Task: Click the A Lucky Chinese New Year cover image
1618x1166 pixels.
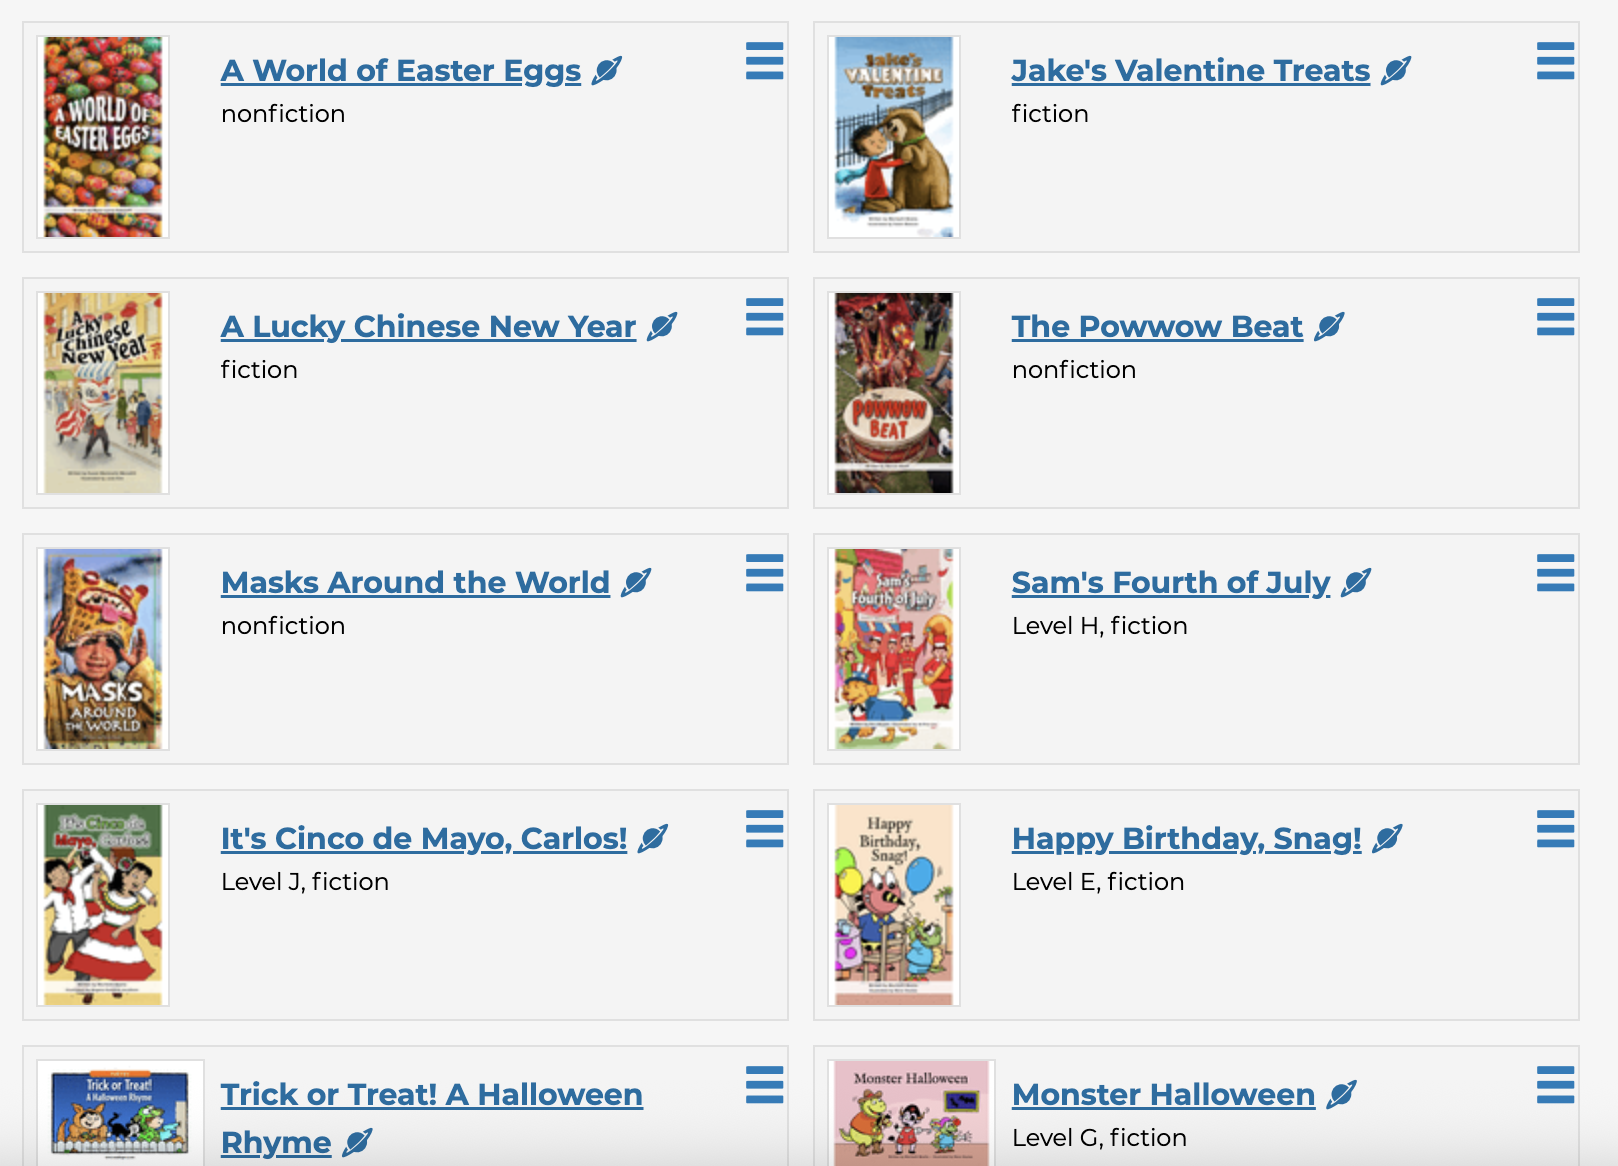Action: point(103,393)
